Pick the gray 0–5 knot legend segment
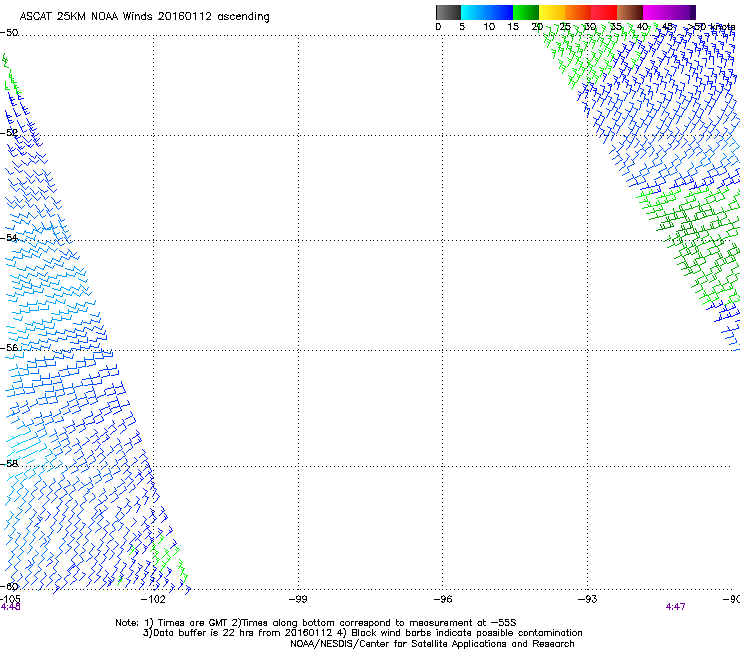 tap(448, 12)
